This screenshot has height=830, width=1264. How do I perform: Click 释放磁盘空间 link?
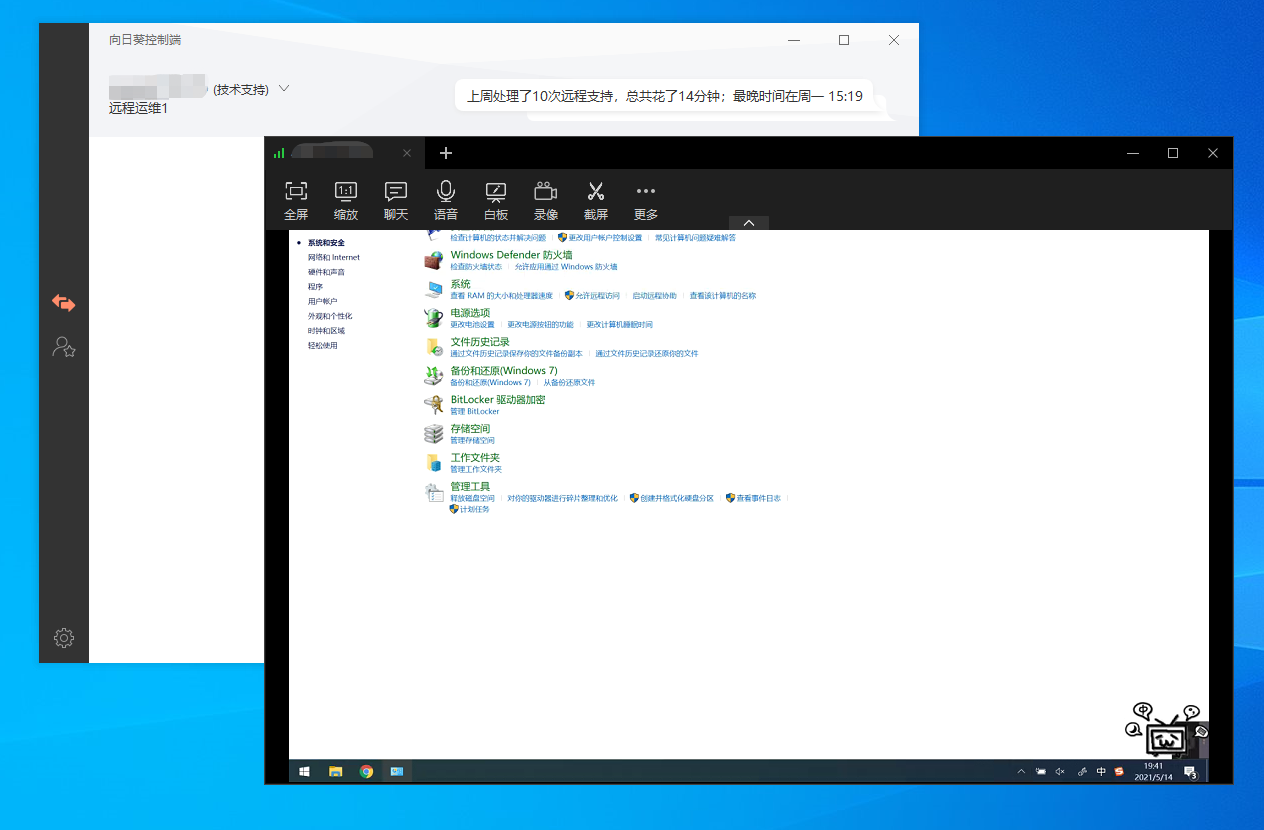click(x=472, y=498)
